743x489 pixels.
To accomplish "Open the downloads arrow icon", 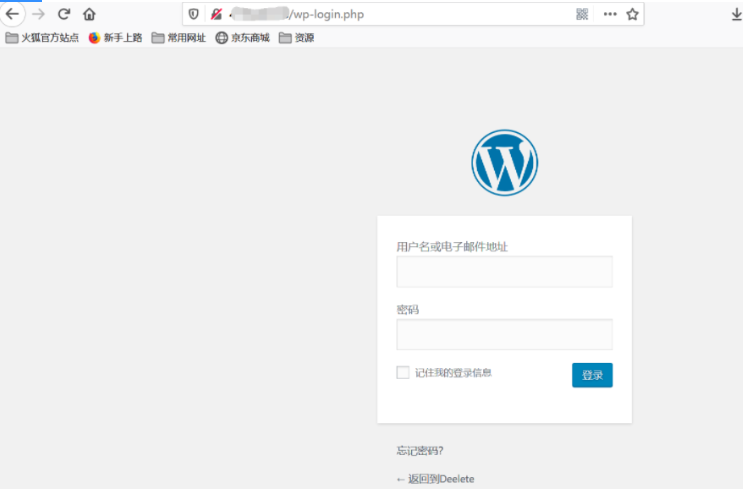I will click(x=736, y=15).
